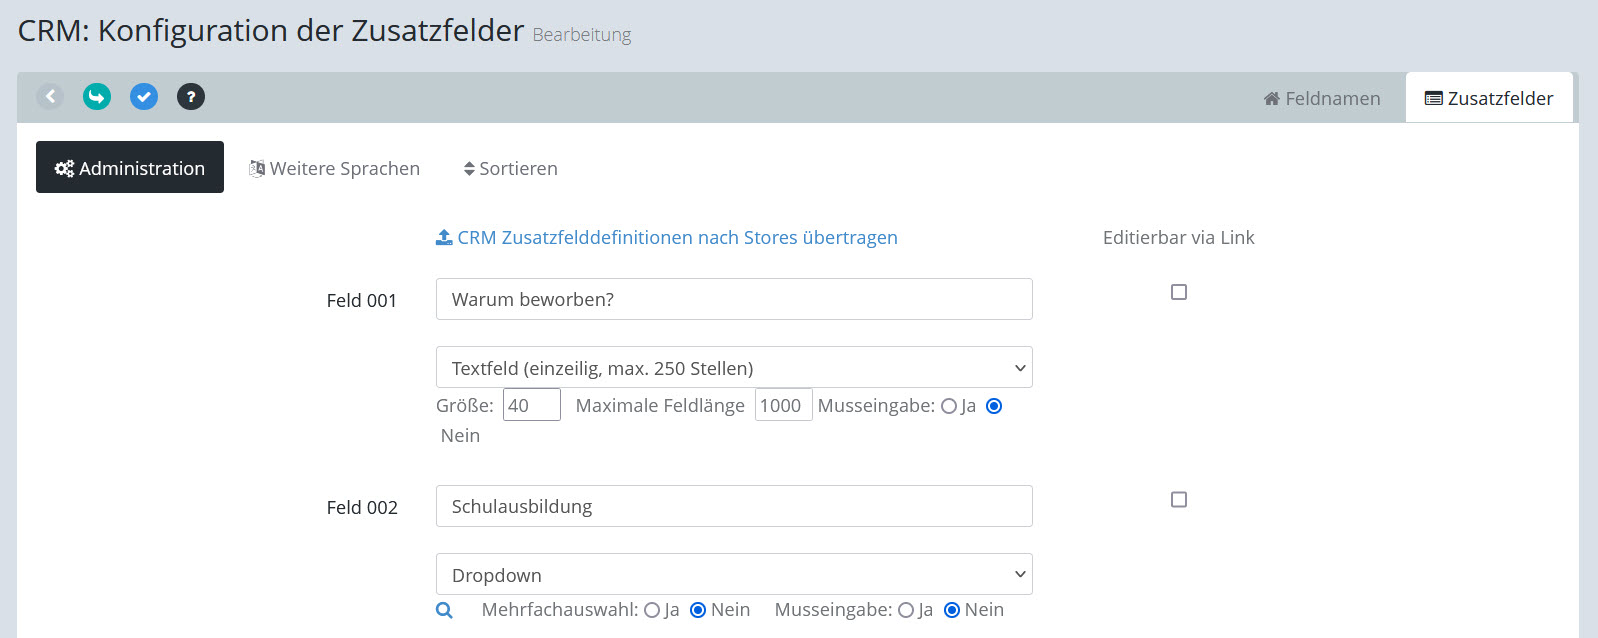Viewport: 1598px width, 638px height.
Task: Enable Editierbar via Link for Feld 002
Action: (x=1179, y=499)
